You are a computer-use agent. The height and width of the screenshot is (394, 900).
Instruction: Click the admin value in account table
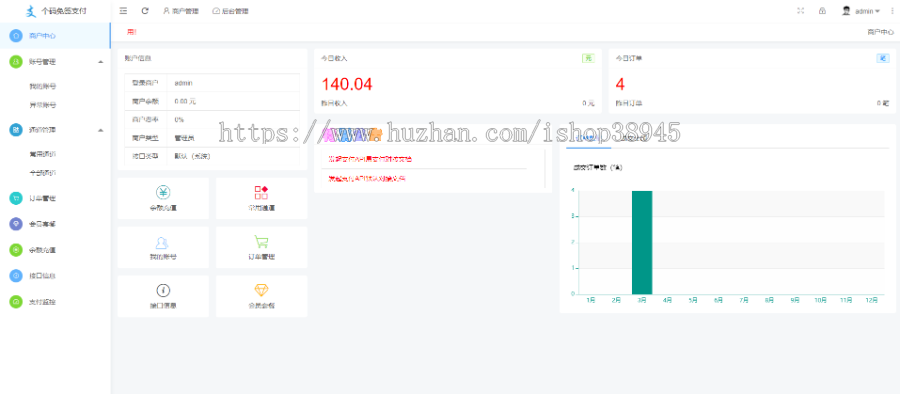tap(183, 83)
